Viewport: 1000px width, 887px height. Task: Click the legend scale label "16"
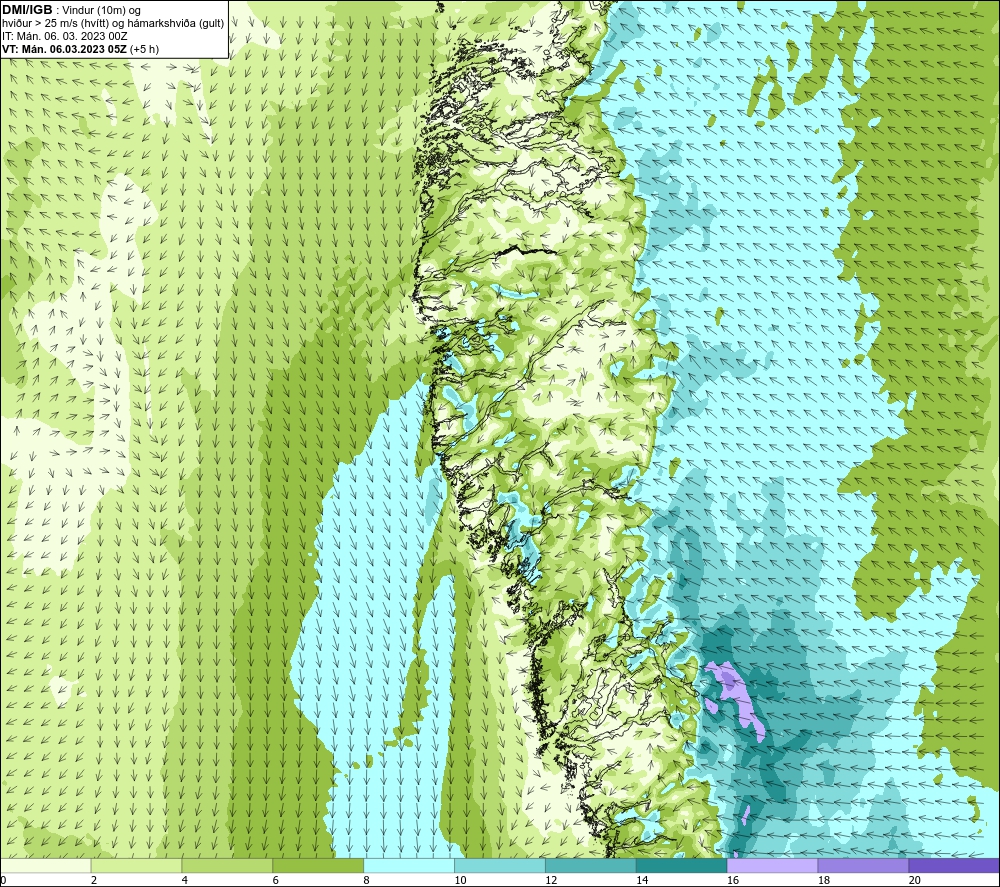tap(733, 880)
